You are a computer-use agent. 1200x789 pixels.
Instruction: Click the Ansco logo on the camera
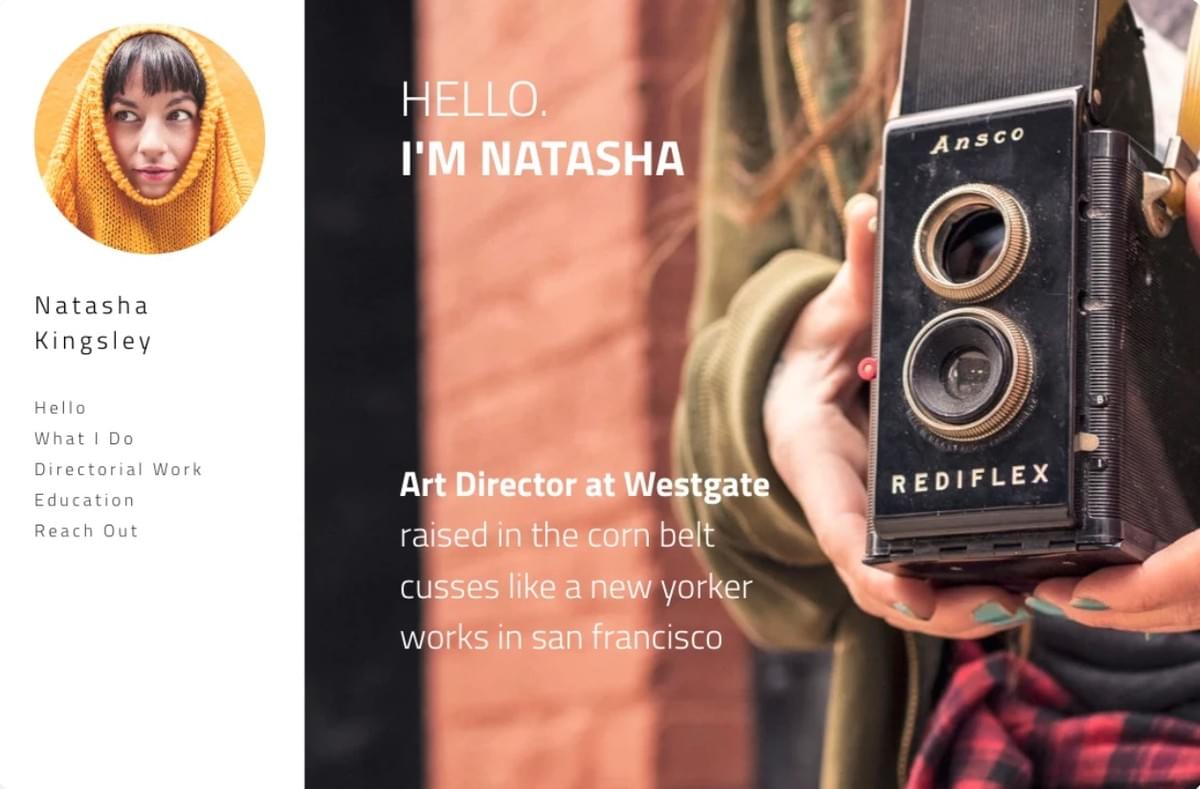(x=977, y=140)
